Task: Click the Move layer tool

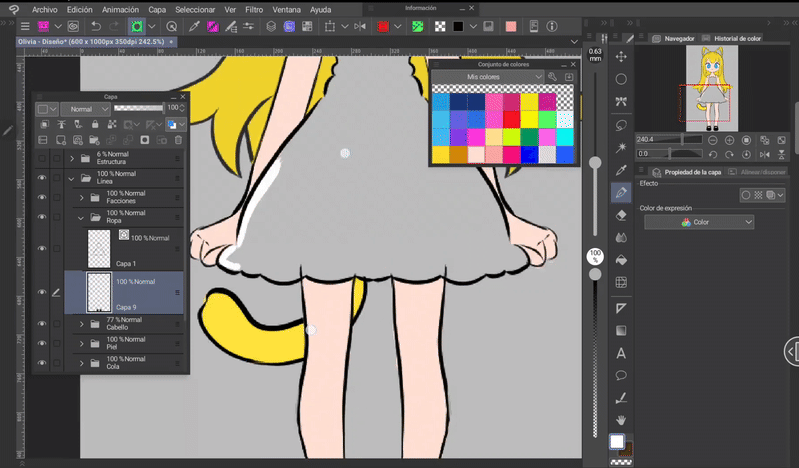Action: pos(621,57)
